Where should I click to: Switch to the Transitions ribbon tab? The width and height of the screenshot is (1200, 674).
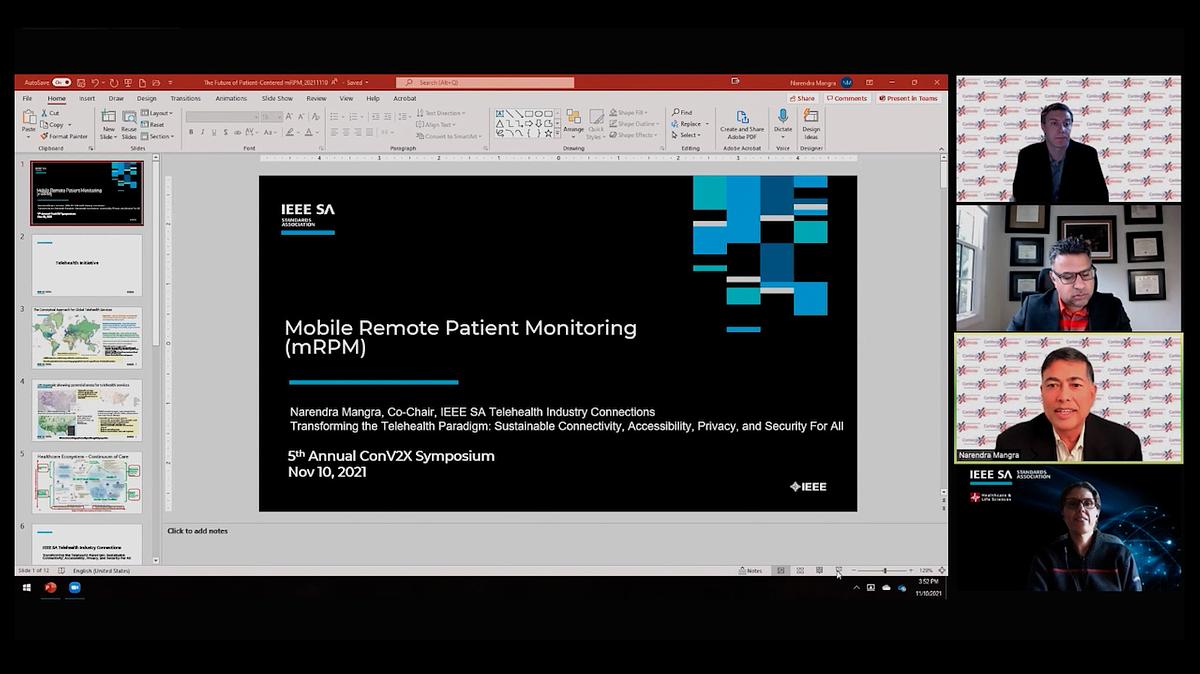point(185,98)
